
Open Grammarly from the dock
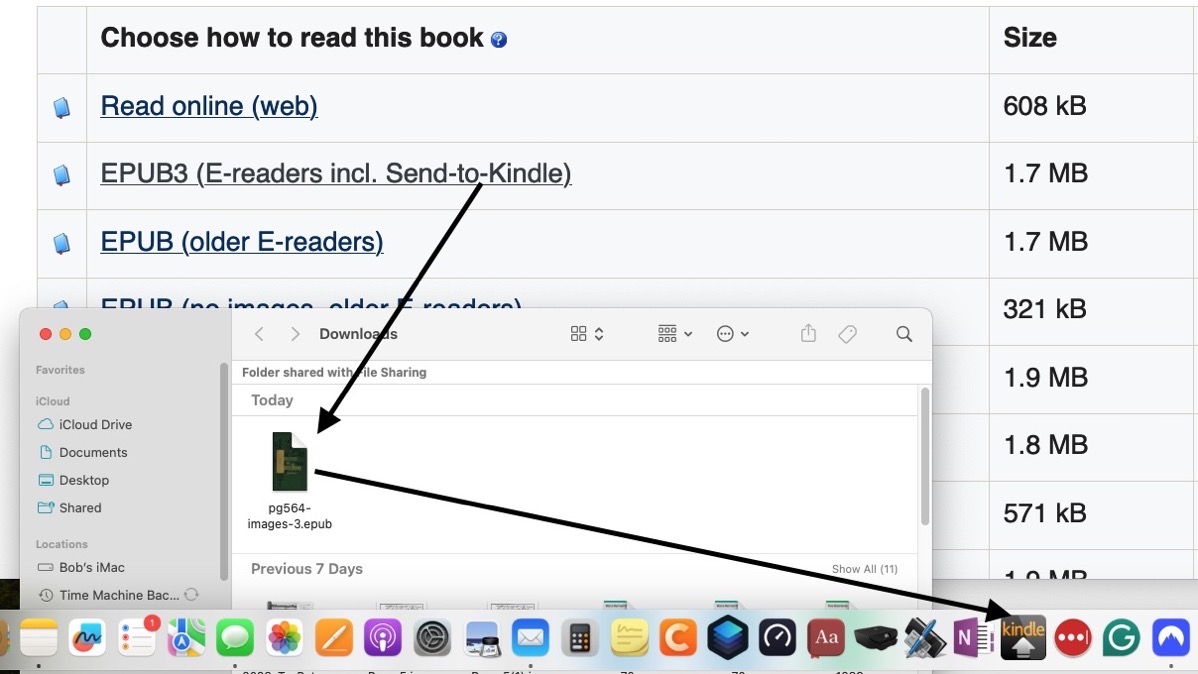[x=1121, y=637]
